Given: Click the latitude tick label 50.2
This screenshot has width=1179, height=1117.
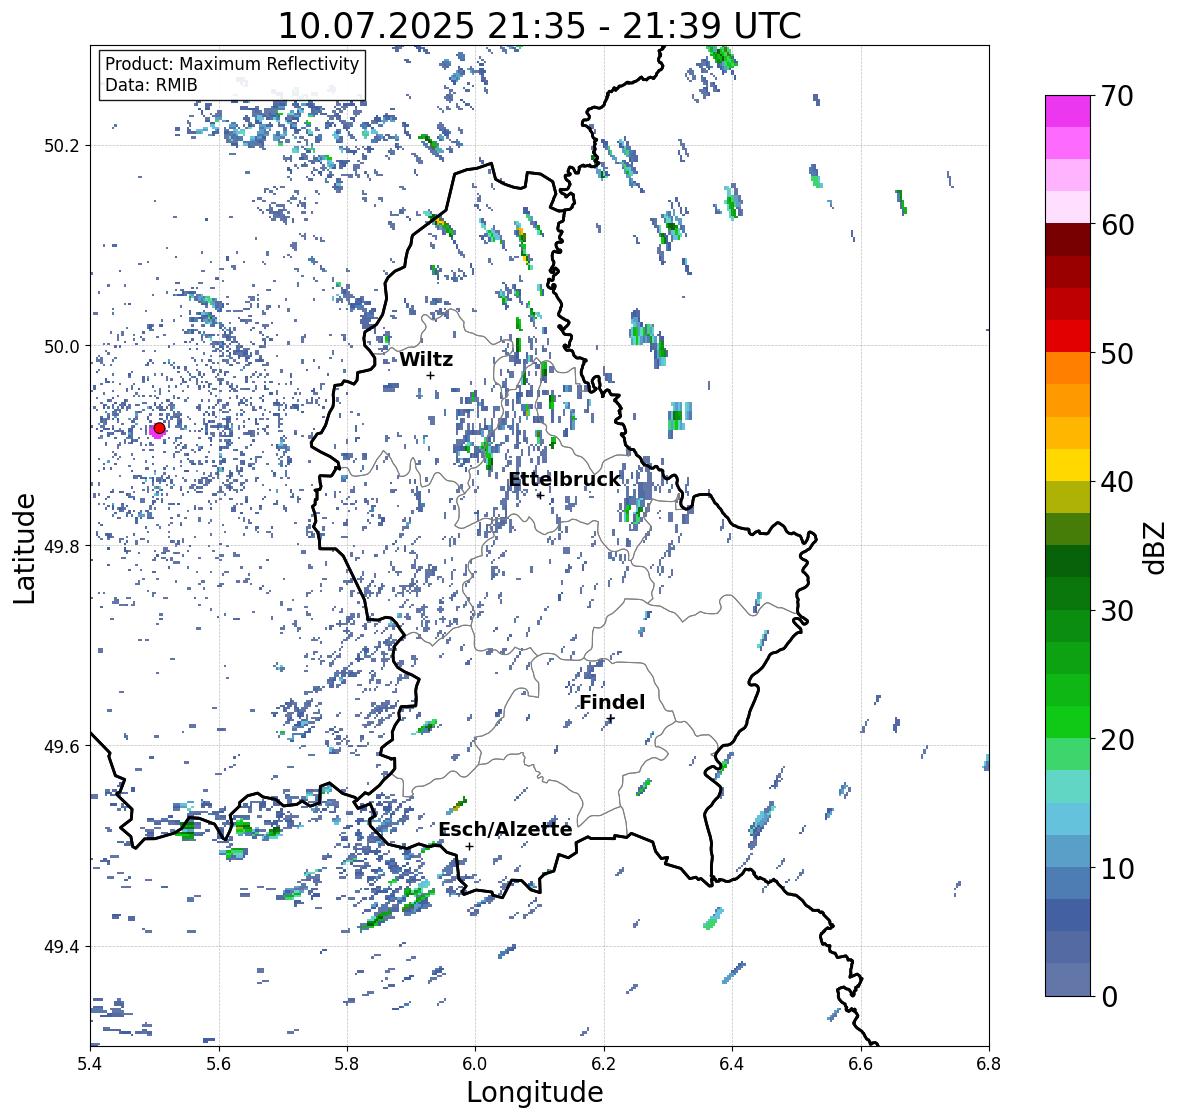Looking at the screenshot, I should click(x=62, y=146).
